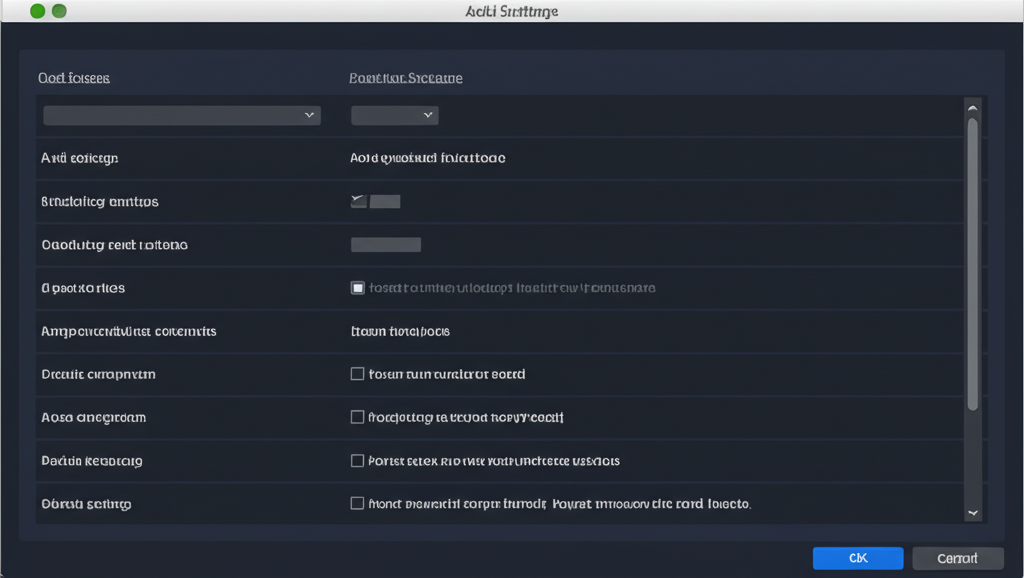The height and width of the screenshot is (578, 1024).
Task: Toggle the small checkmark box in the third row
Action: [x=359, y=201]
